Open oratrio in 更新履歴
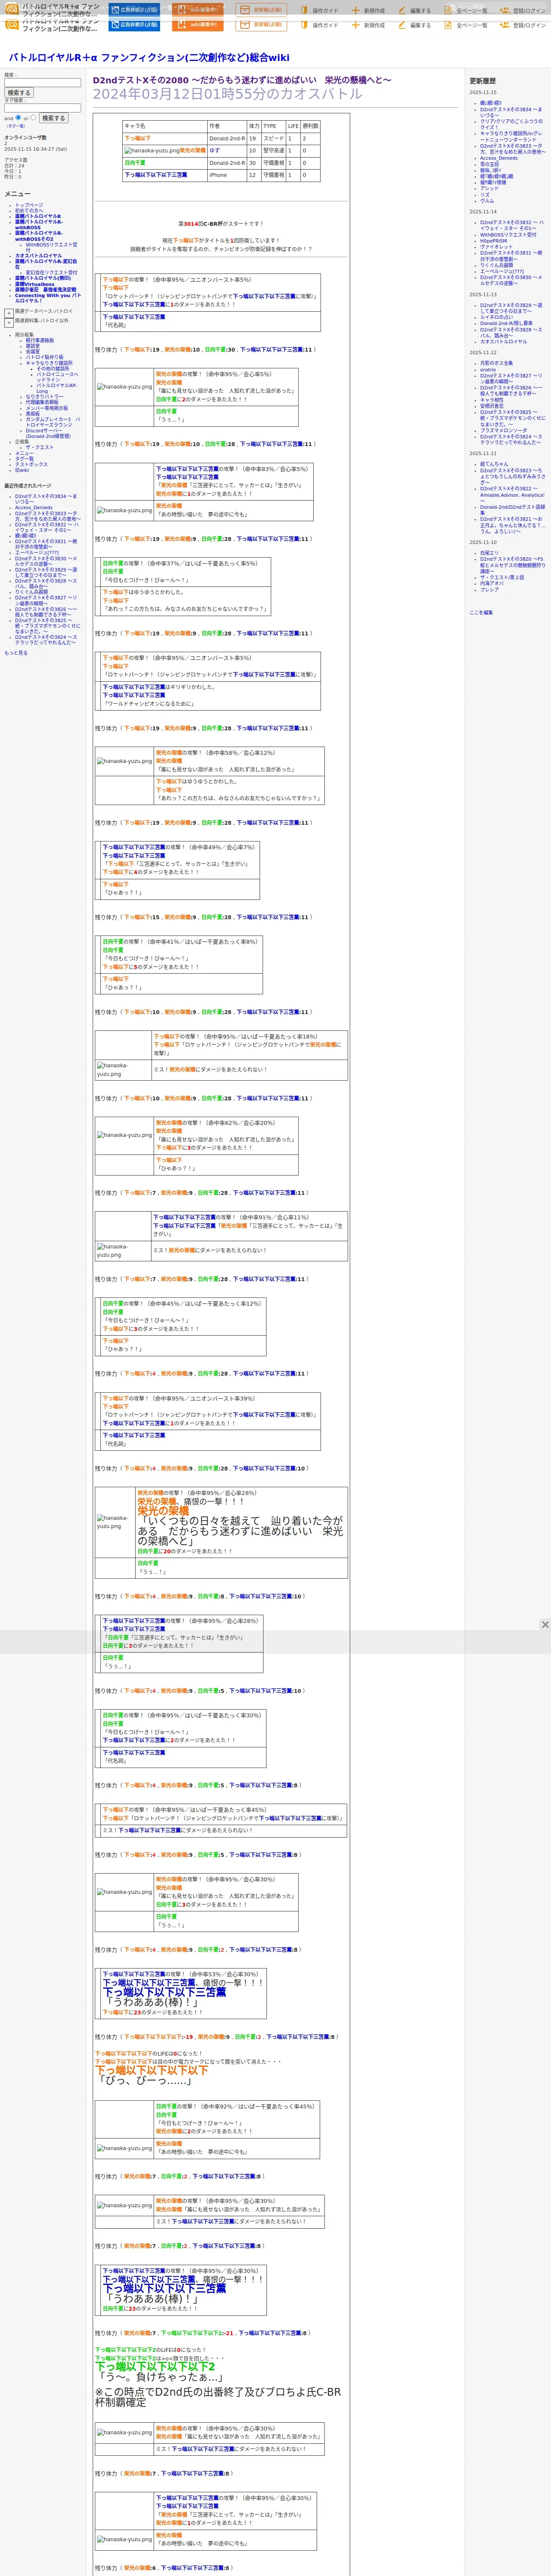Image resolution: width=551 pixels, height=2576 pixels. point(488,370)
